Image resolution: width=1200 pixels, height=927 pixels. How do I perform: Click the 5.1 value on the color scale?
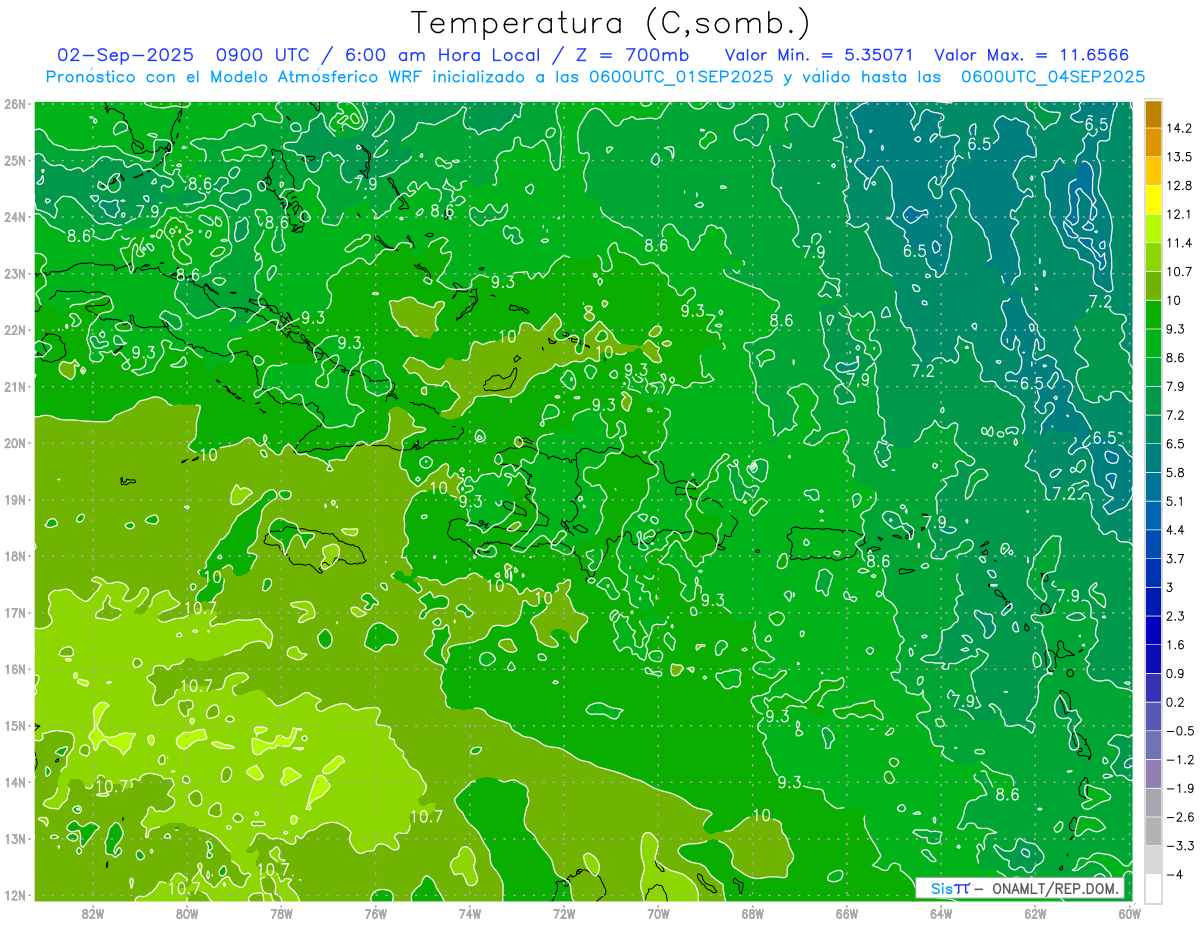1176,501
